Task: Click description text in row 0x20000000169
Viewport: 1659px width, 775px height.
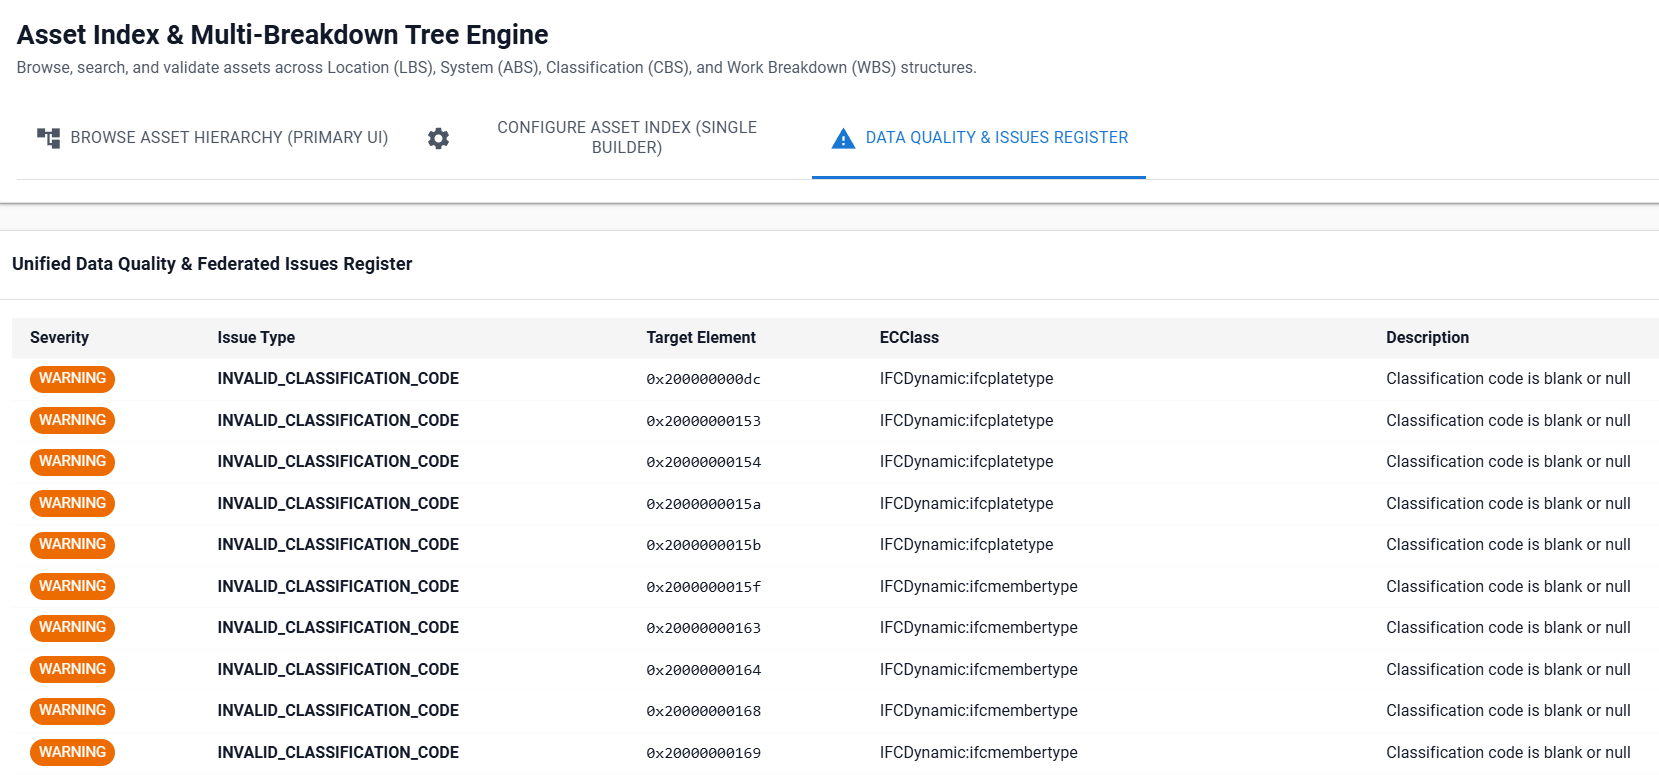Action: click(1508, 753)
